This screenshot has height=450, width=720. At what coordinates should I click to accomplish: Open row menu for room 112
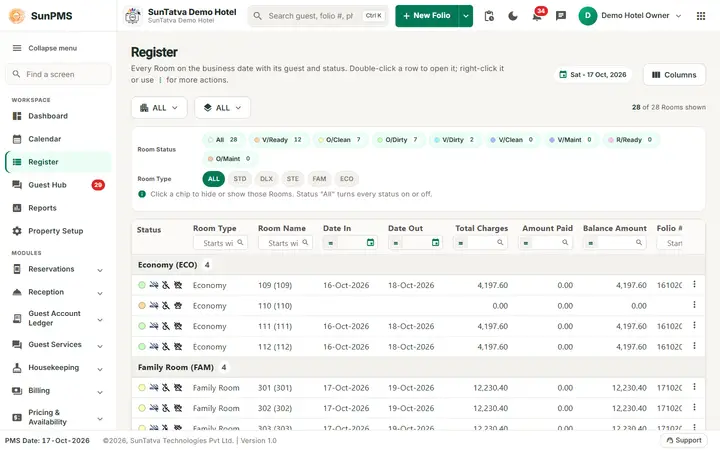pos(694,346)
